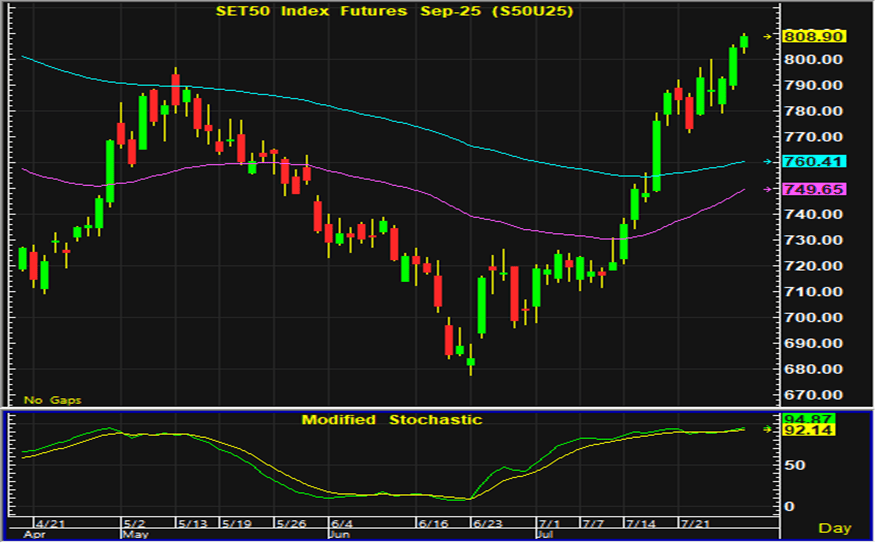Click the magenta 749.65 moving average tag
876x543 pixels.
point(815,189)
